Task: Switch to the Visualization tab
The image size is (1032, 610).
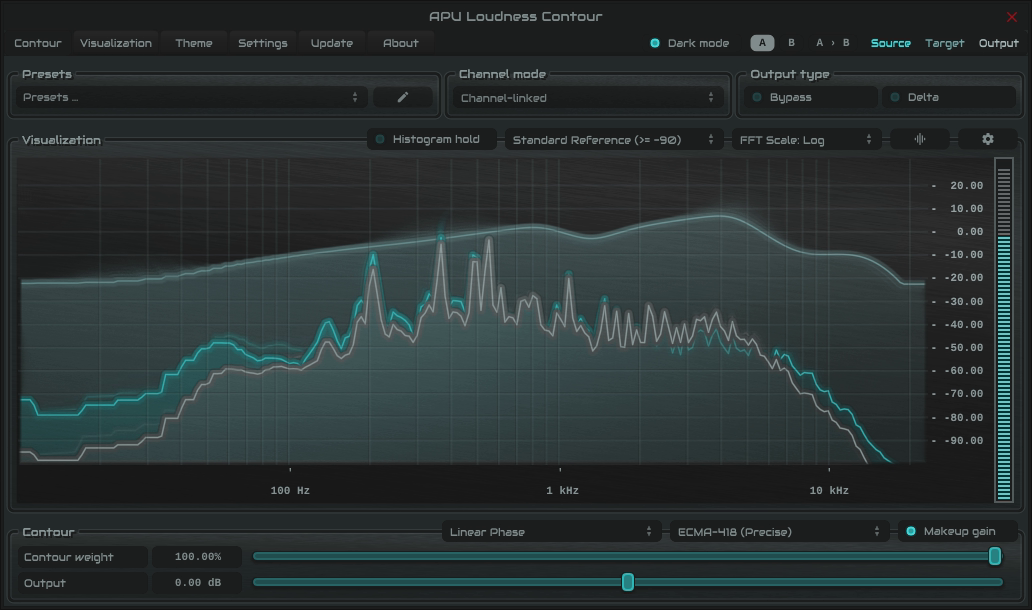Action: 116,43
